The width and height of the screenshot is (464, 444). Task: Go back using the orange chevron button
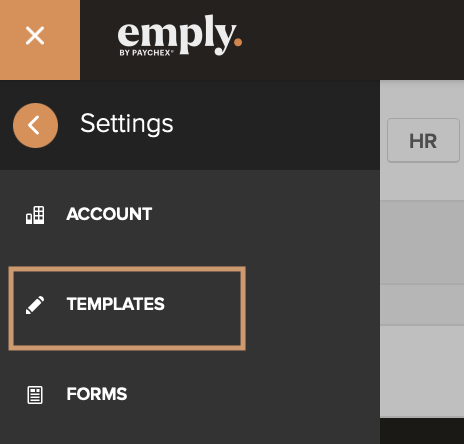pyautogui.click(x=35, y=125)
